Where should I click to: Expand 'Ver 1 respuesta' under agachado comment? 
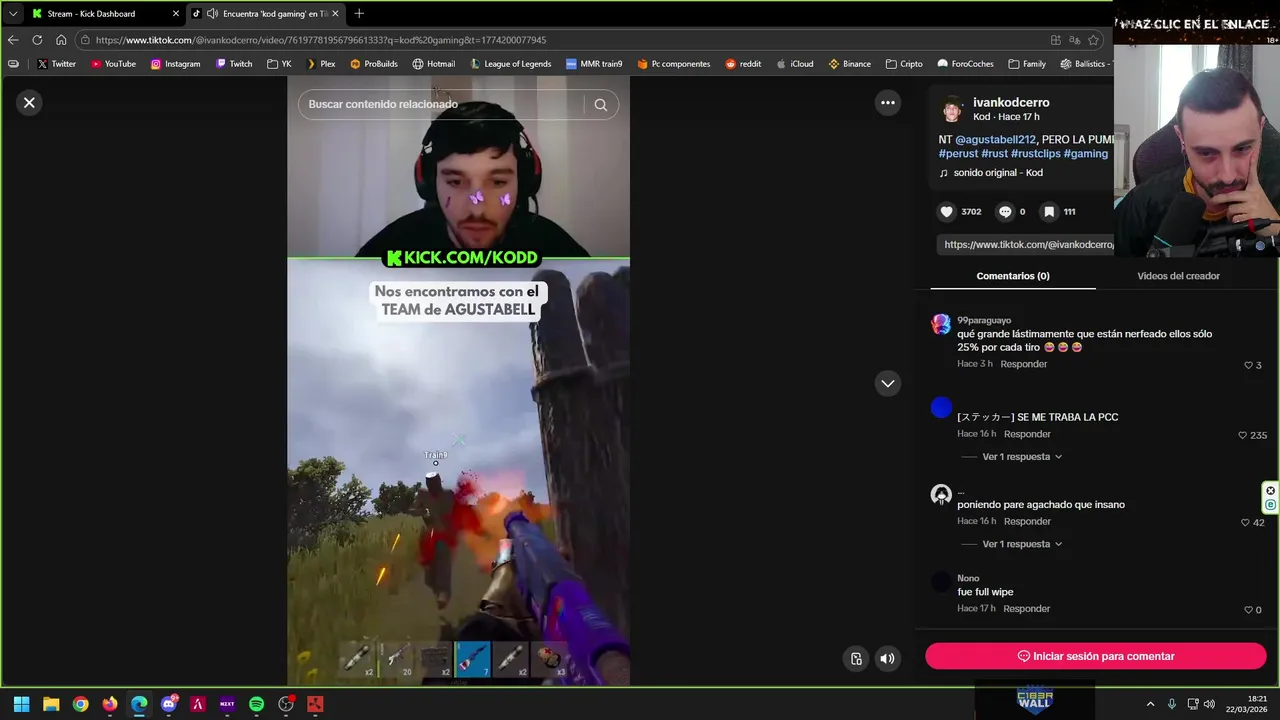pos(1022,544)
